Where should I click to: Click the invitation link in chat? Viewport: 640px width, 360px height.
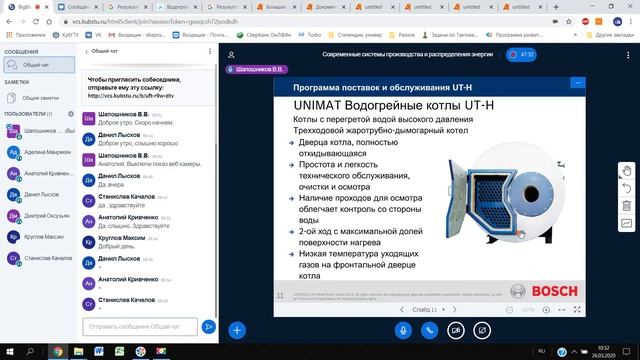(131, 96)
